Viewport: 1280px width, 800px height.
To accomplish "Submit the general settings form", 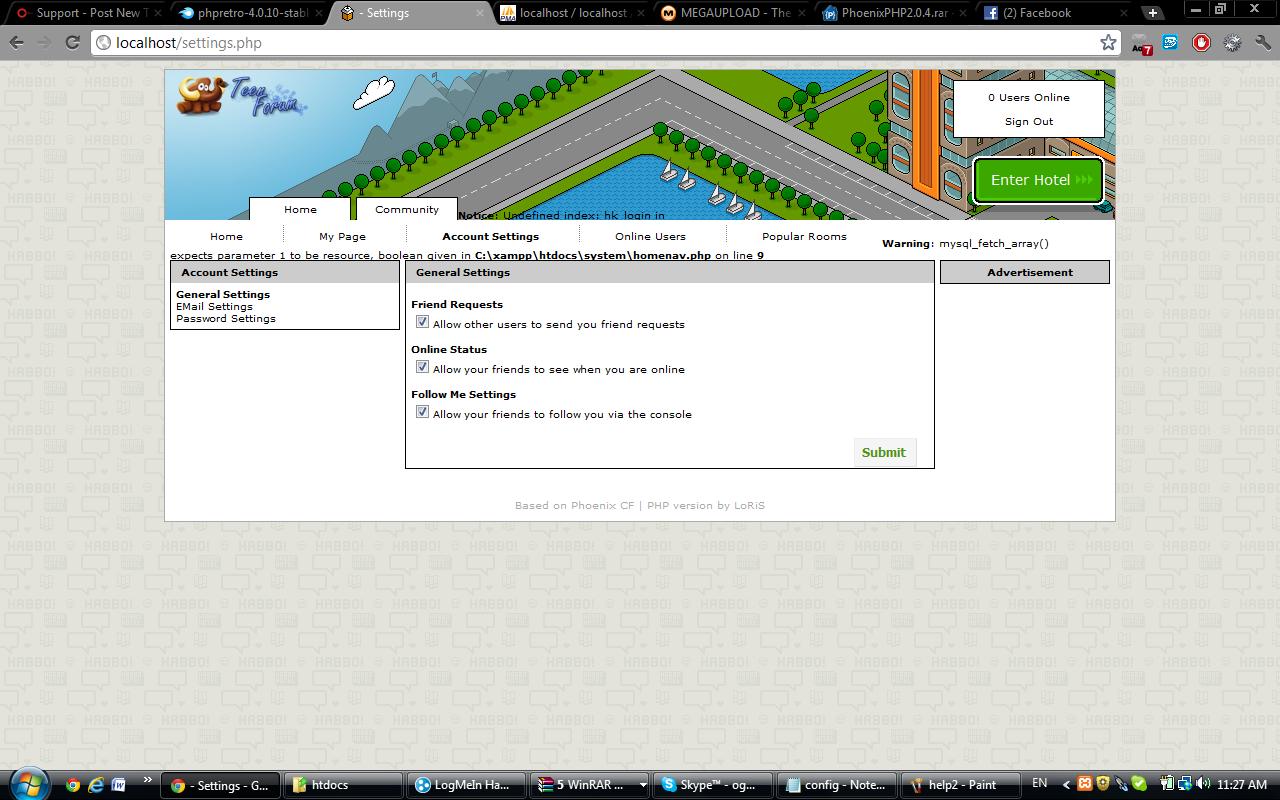I will [x=884, y=452].
